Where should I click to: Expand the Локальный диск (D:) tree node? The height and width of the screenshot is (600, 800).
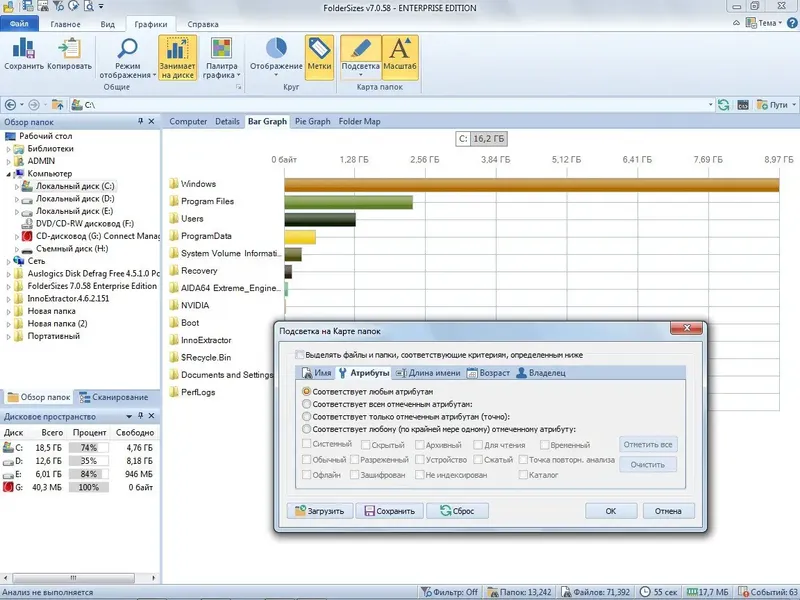pos(16,199)
